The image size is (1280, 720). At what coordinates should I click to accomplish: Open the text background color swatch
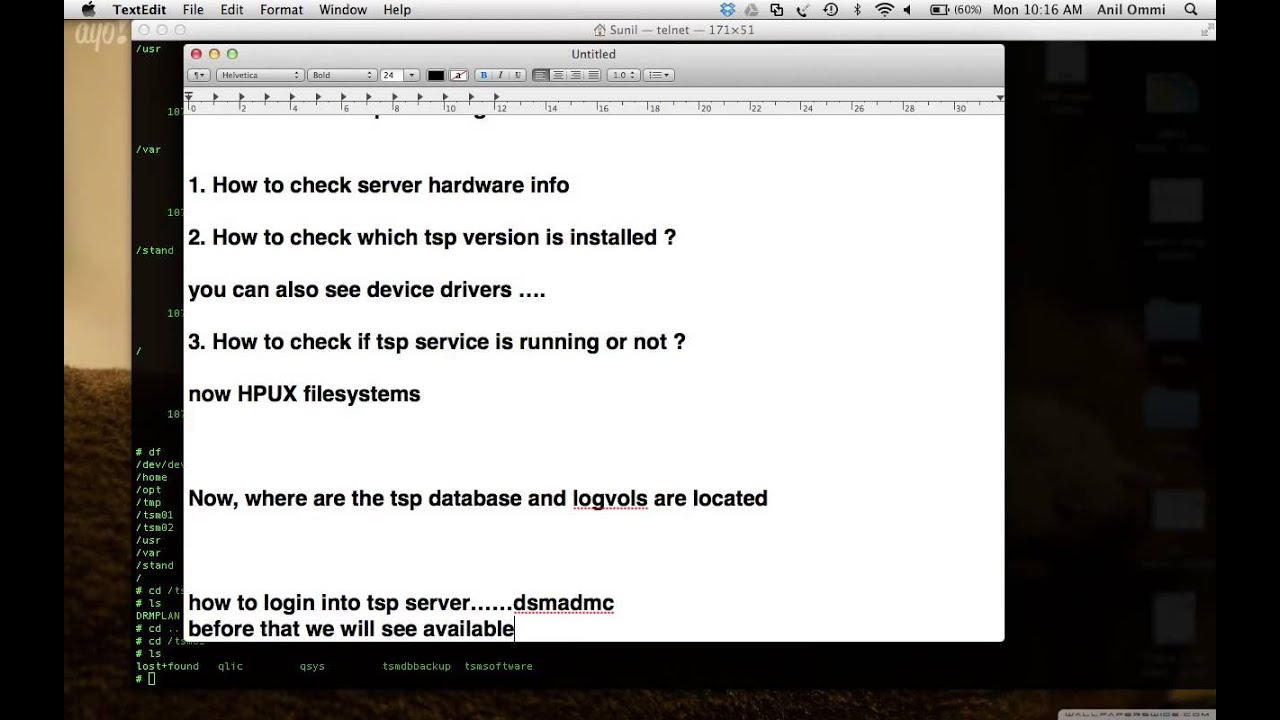click(459, 75)
